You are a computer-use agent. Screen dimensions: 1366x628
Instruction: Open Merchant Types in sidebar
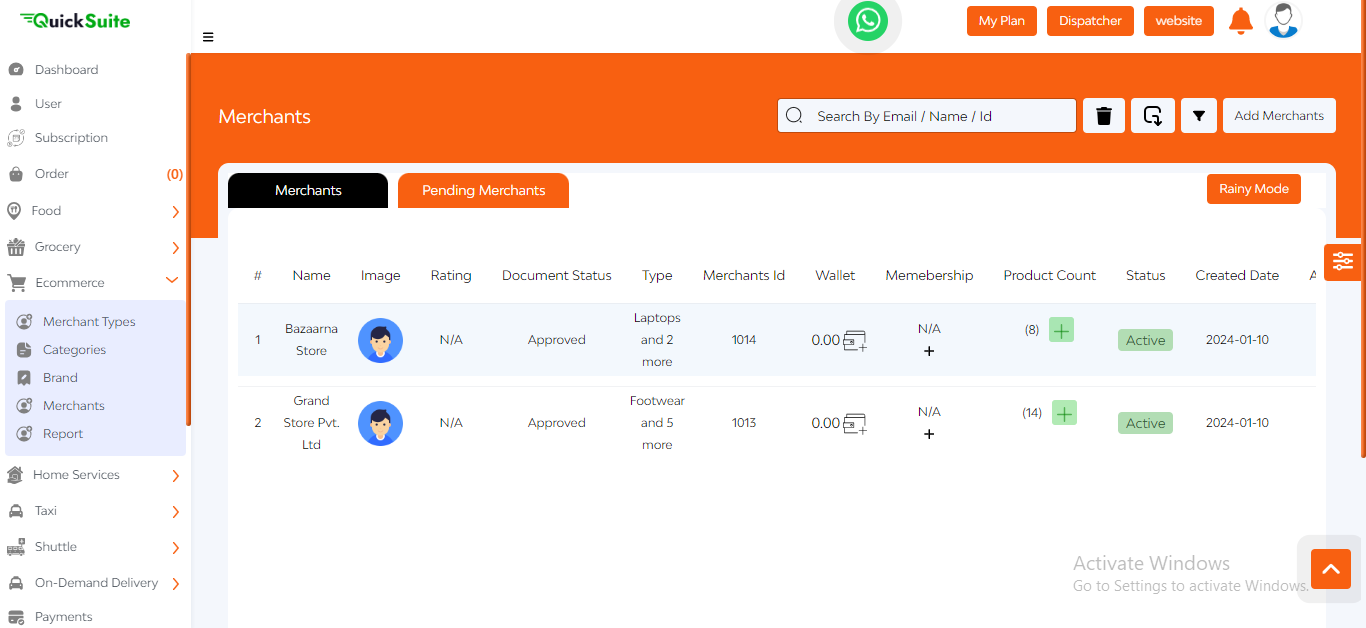coord(89,322)
